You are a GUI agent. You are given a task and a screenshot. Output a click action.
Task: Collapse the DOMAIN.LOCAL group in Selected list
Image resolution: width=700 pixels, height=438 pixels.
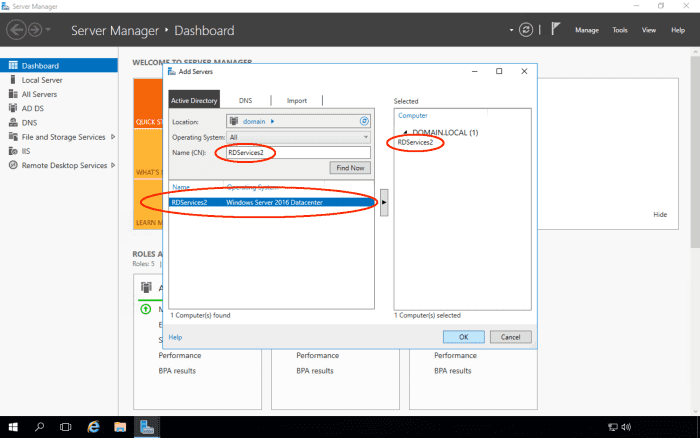[405, 133]
